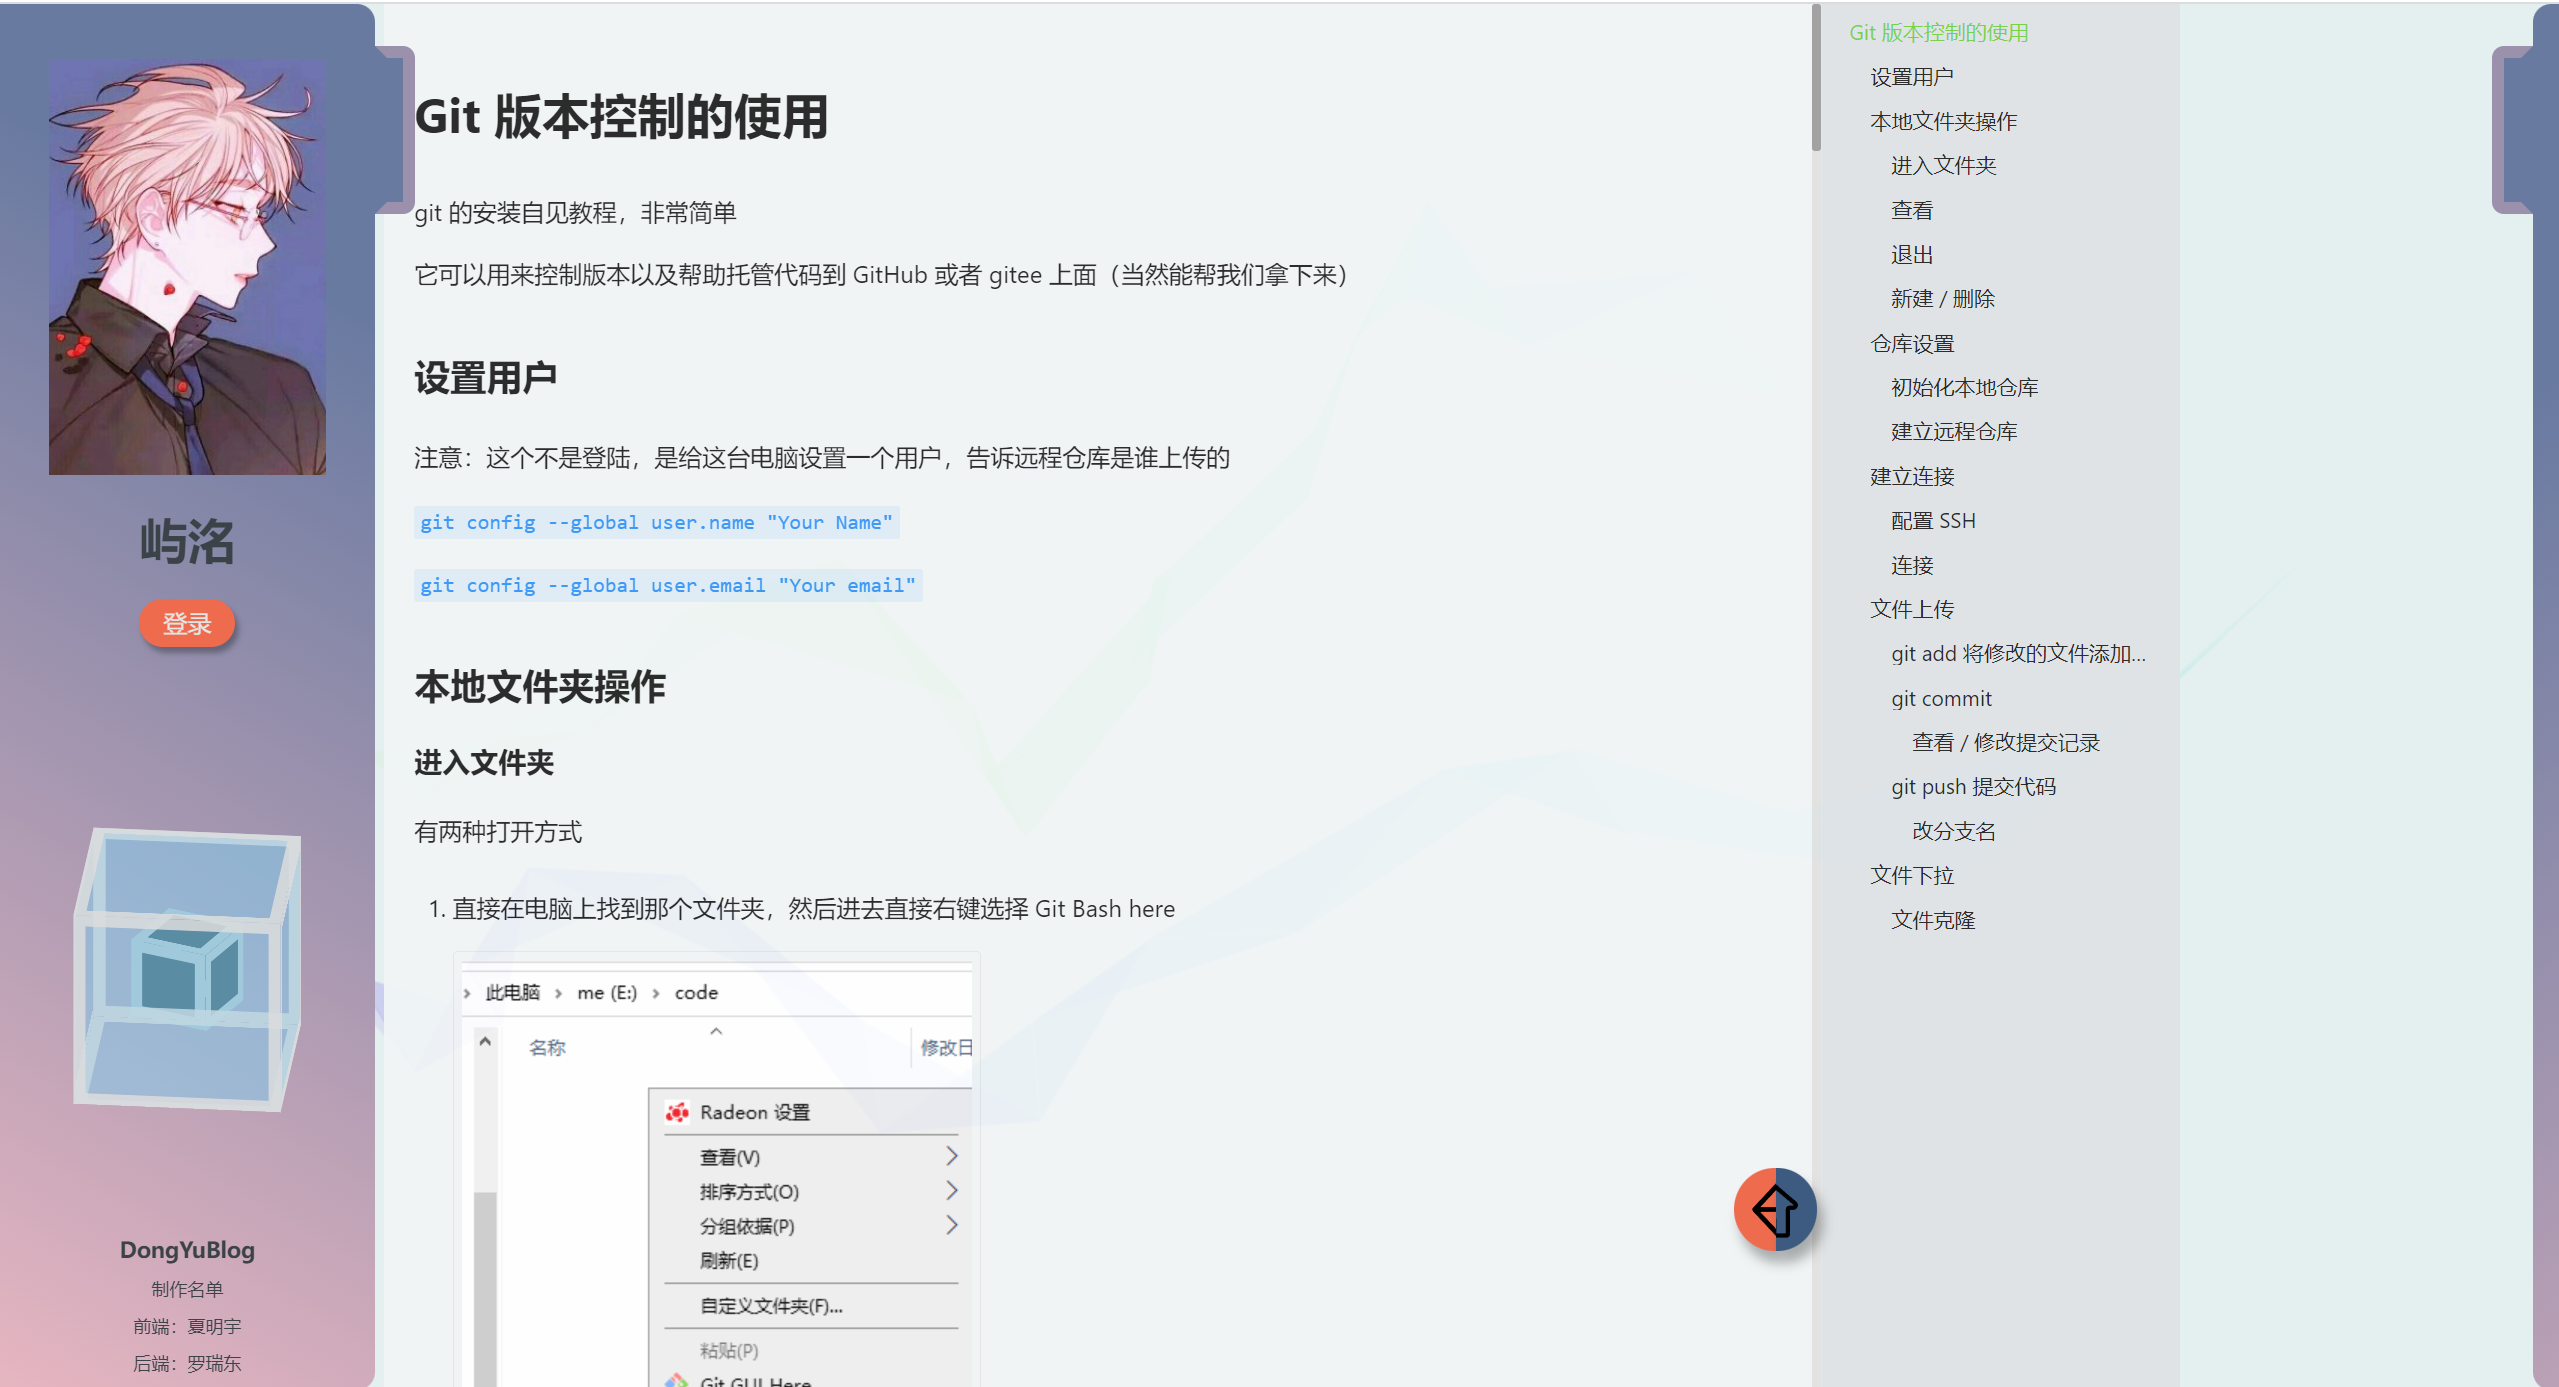
Task: Click 刷新(E) in the screenshot context menu
Action: coord(729,1261)
